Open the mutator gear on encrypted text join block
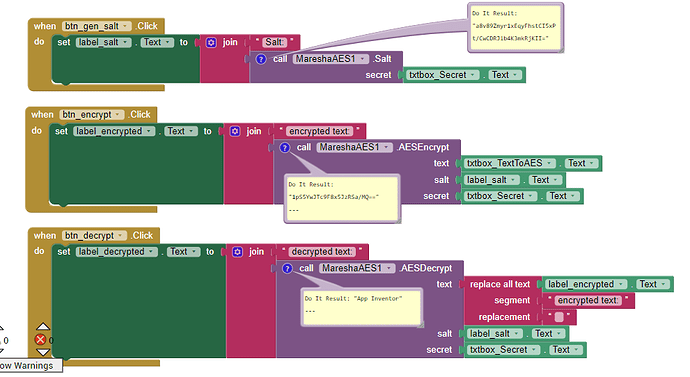 point(235,131)
